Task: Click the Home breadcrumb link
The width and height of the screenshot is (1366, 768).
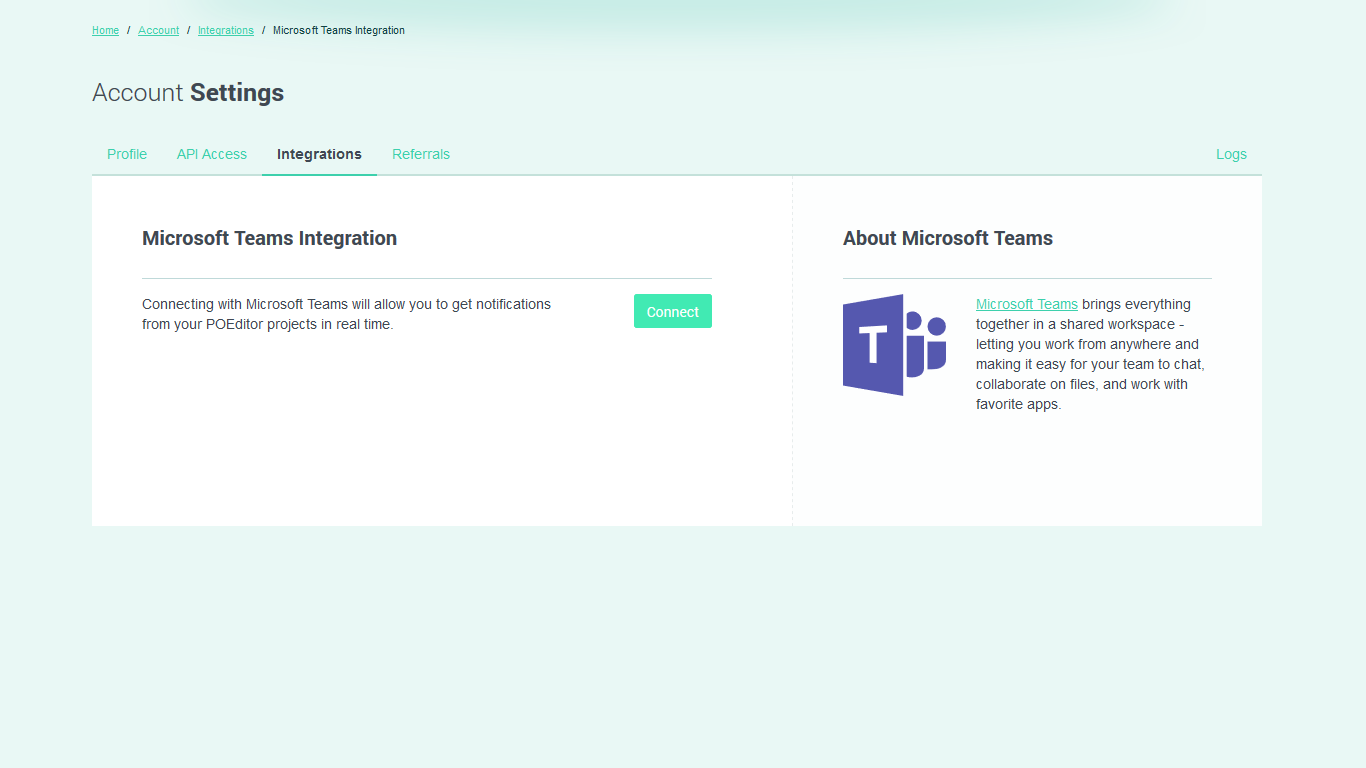Action: click(x=105, y=30)
